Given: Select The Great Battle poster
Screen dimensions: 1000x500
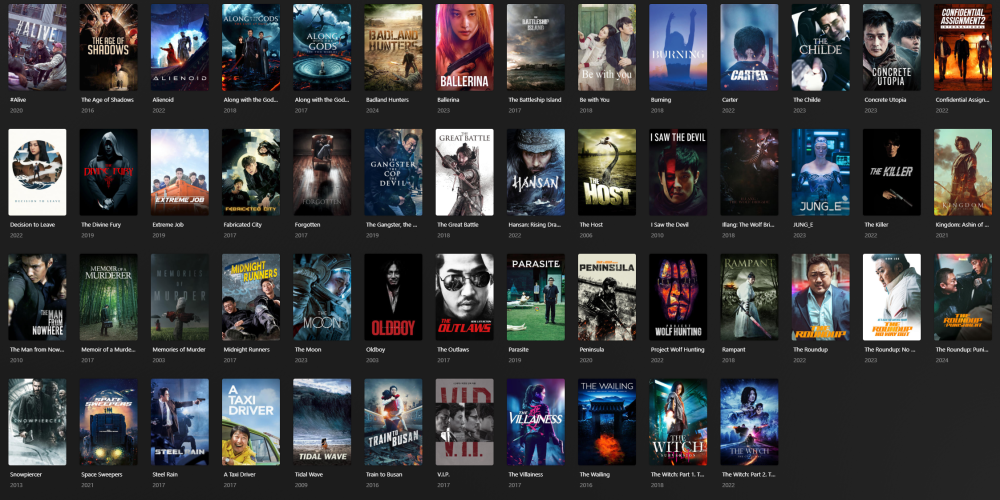Looking at the screenshot, I should 464,172.
